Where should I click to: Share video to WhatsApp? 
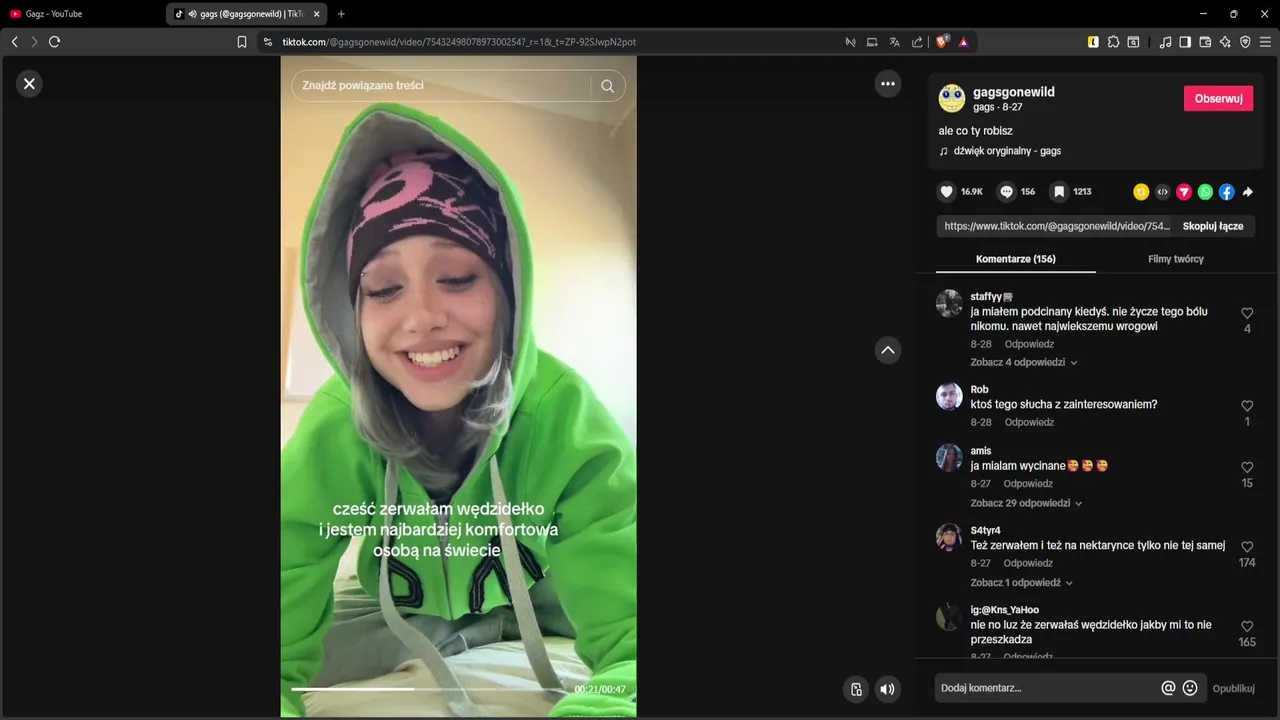point(1205,192)
